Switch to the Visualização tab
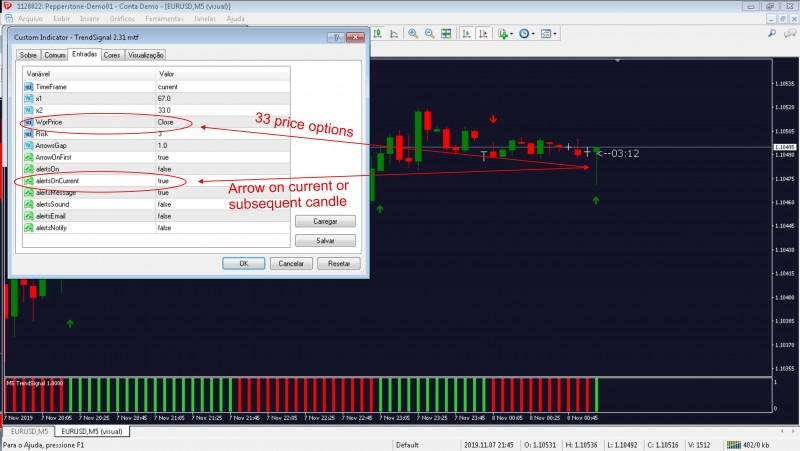This screenshot has width=800, height=451. coord(145,55)
